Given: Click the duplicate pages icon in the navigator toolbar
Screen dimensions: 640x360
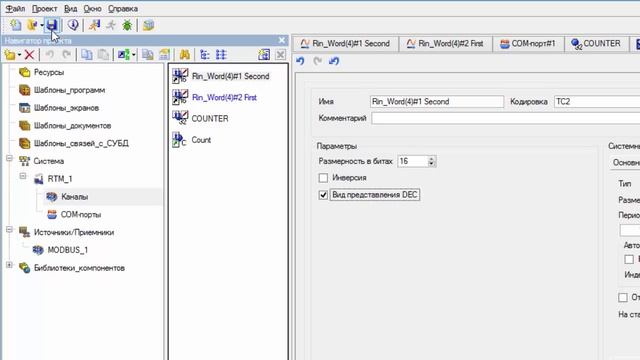Looking at the screenshot, I should (148, 54).
